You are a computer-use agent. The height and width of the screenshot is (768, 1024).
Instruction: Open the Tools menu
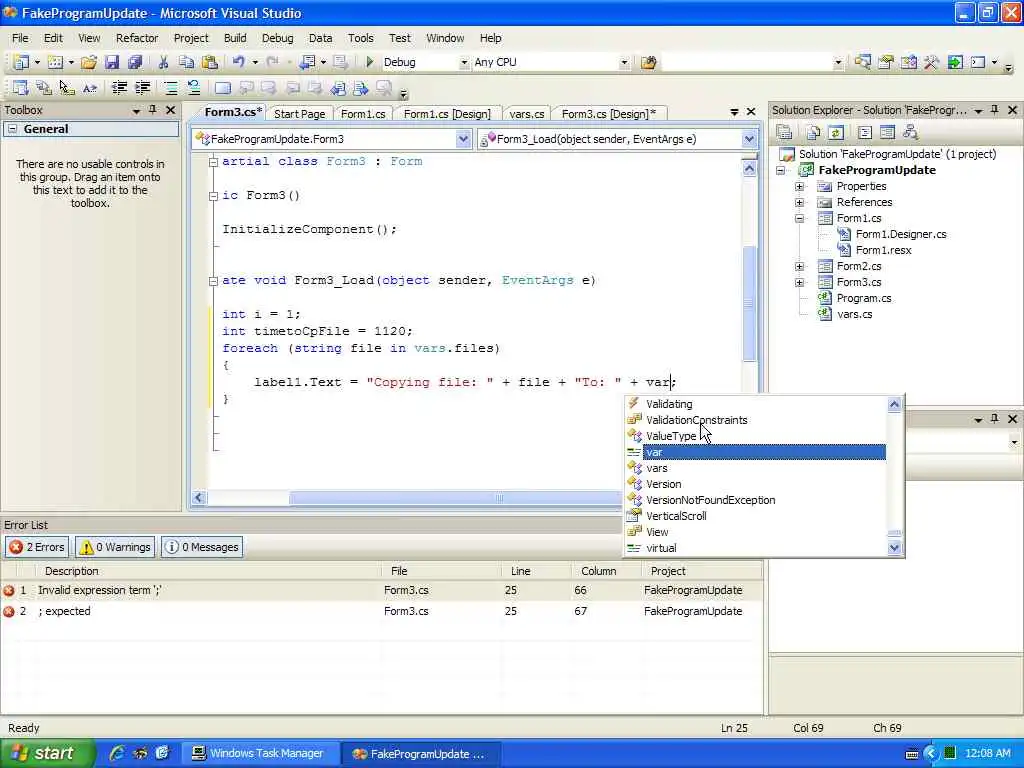click(360, 38)
